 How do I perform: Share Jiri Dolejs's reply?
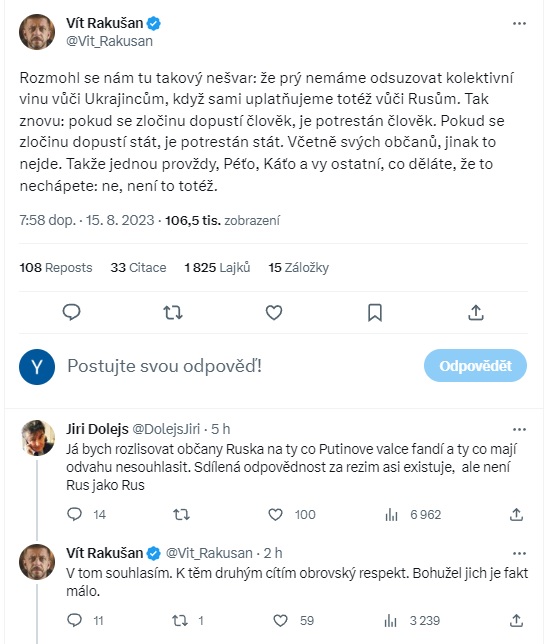(x=516, y=515)
